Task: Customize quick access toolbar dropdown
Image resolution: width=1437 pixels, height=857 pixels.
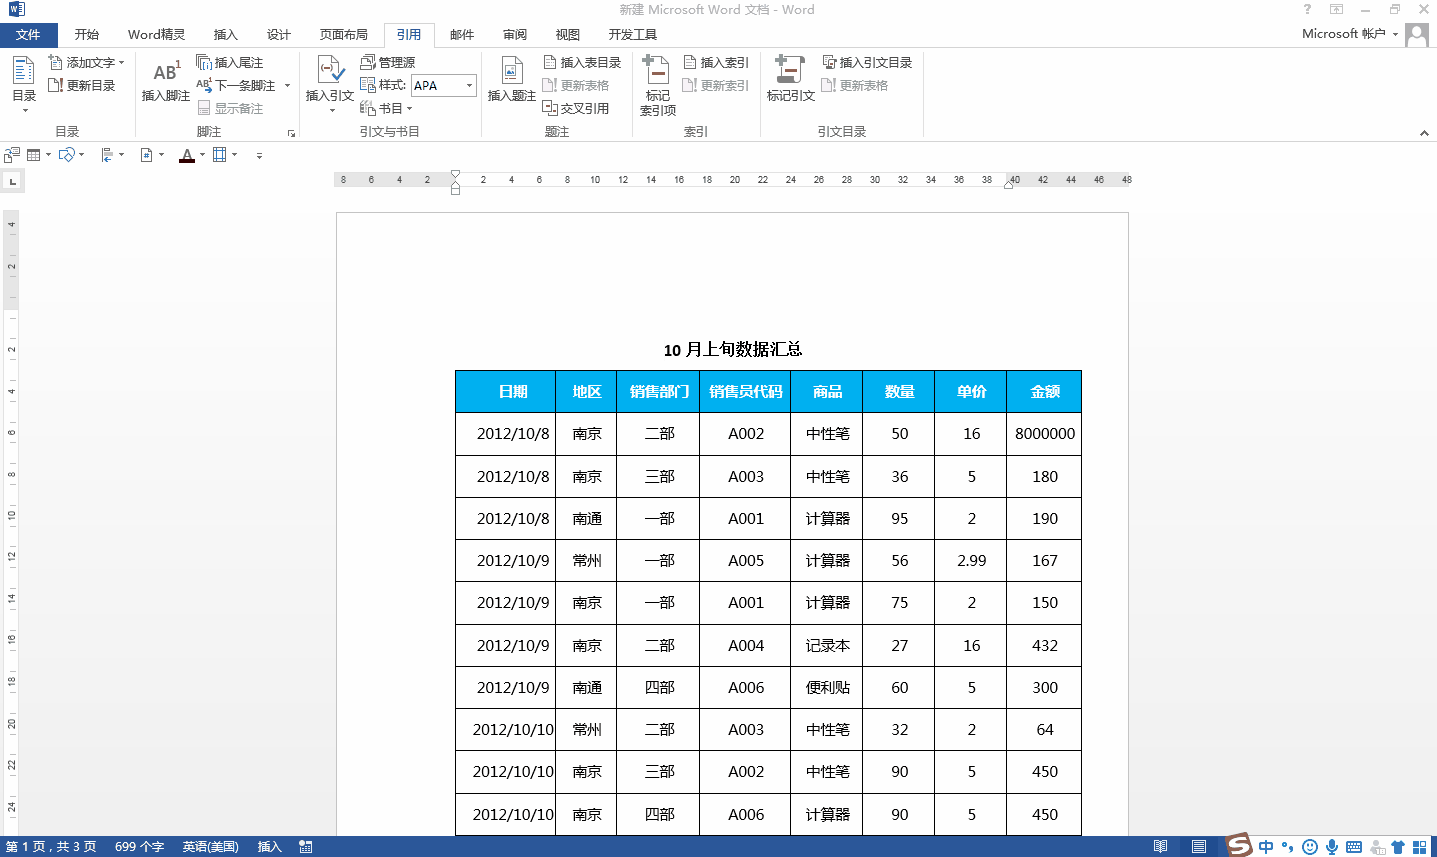Action: click(259, 156)
